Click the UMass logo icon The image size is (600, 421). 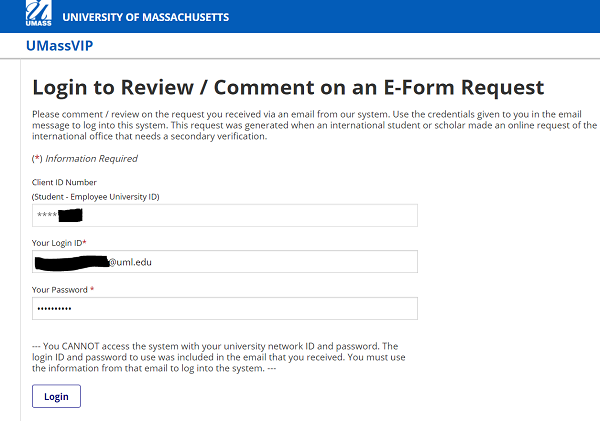click(37, 16)
